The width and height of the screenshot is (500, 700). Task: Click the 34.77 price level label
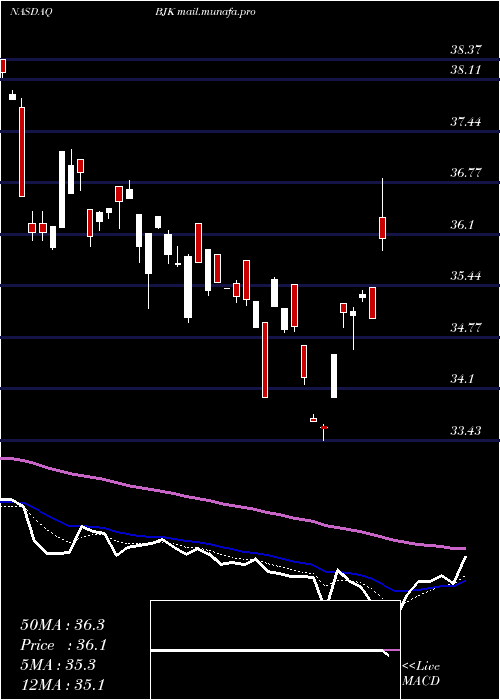[x=466, y=328]
